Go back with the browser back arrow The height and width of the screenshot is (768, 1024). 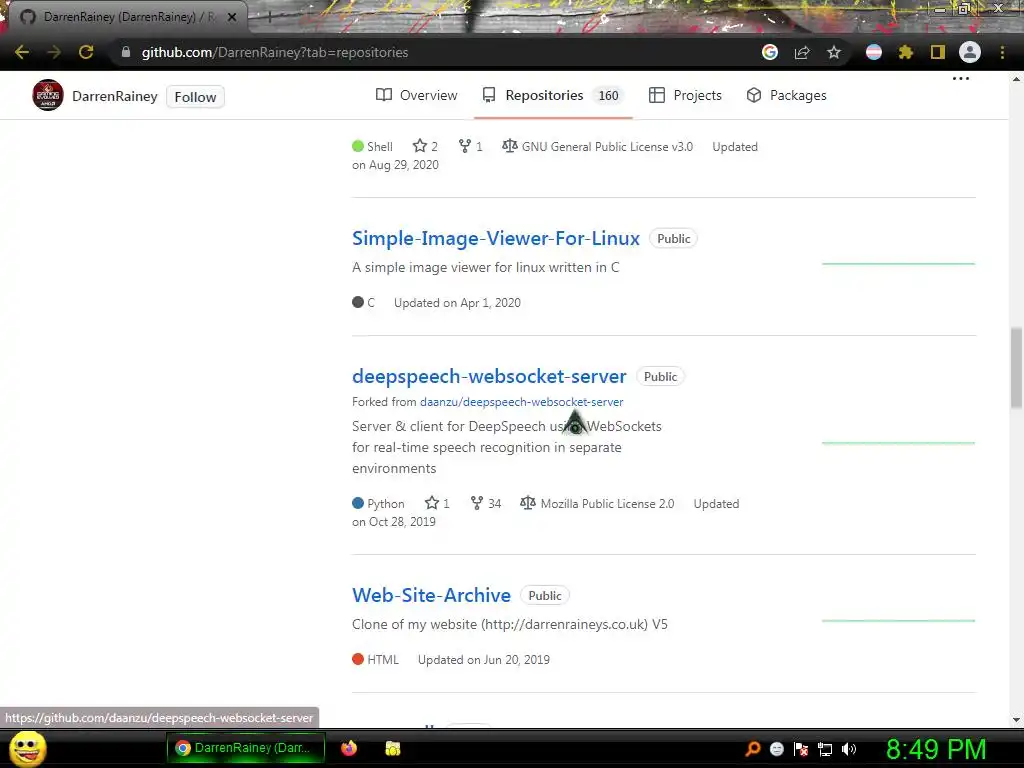[x=22, y=52]
